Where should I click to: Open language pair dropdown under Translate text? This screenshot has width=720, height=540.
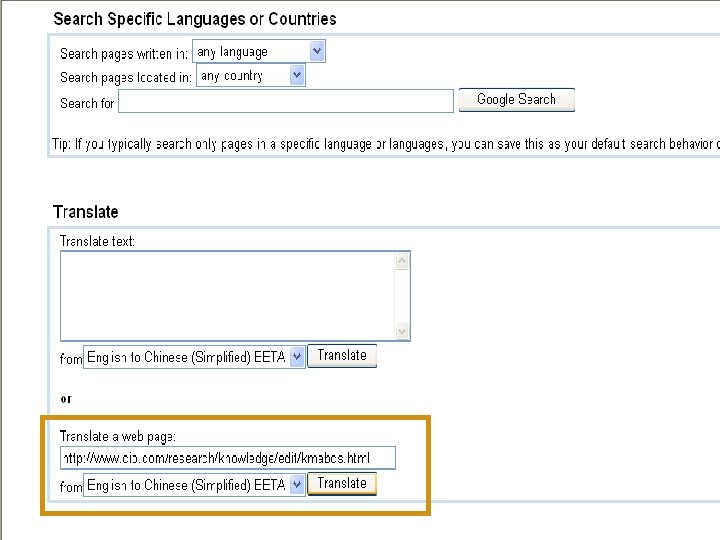194,357
